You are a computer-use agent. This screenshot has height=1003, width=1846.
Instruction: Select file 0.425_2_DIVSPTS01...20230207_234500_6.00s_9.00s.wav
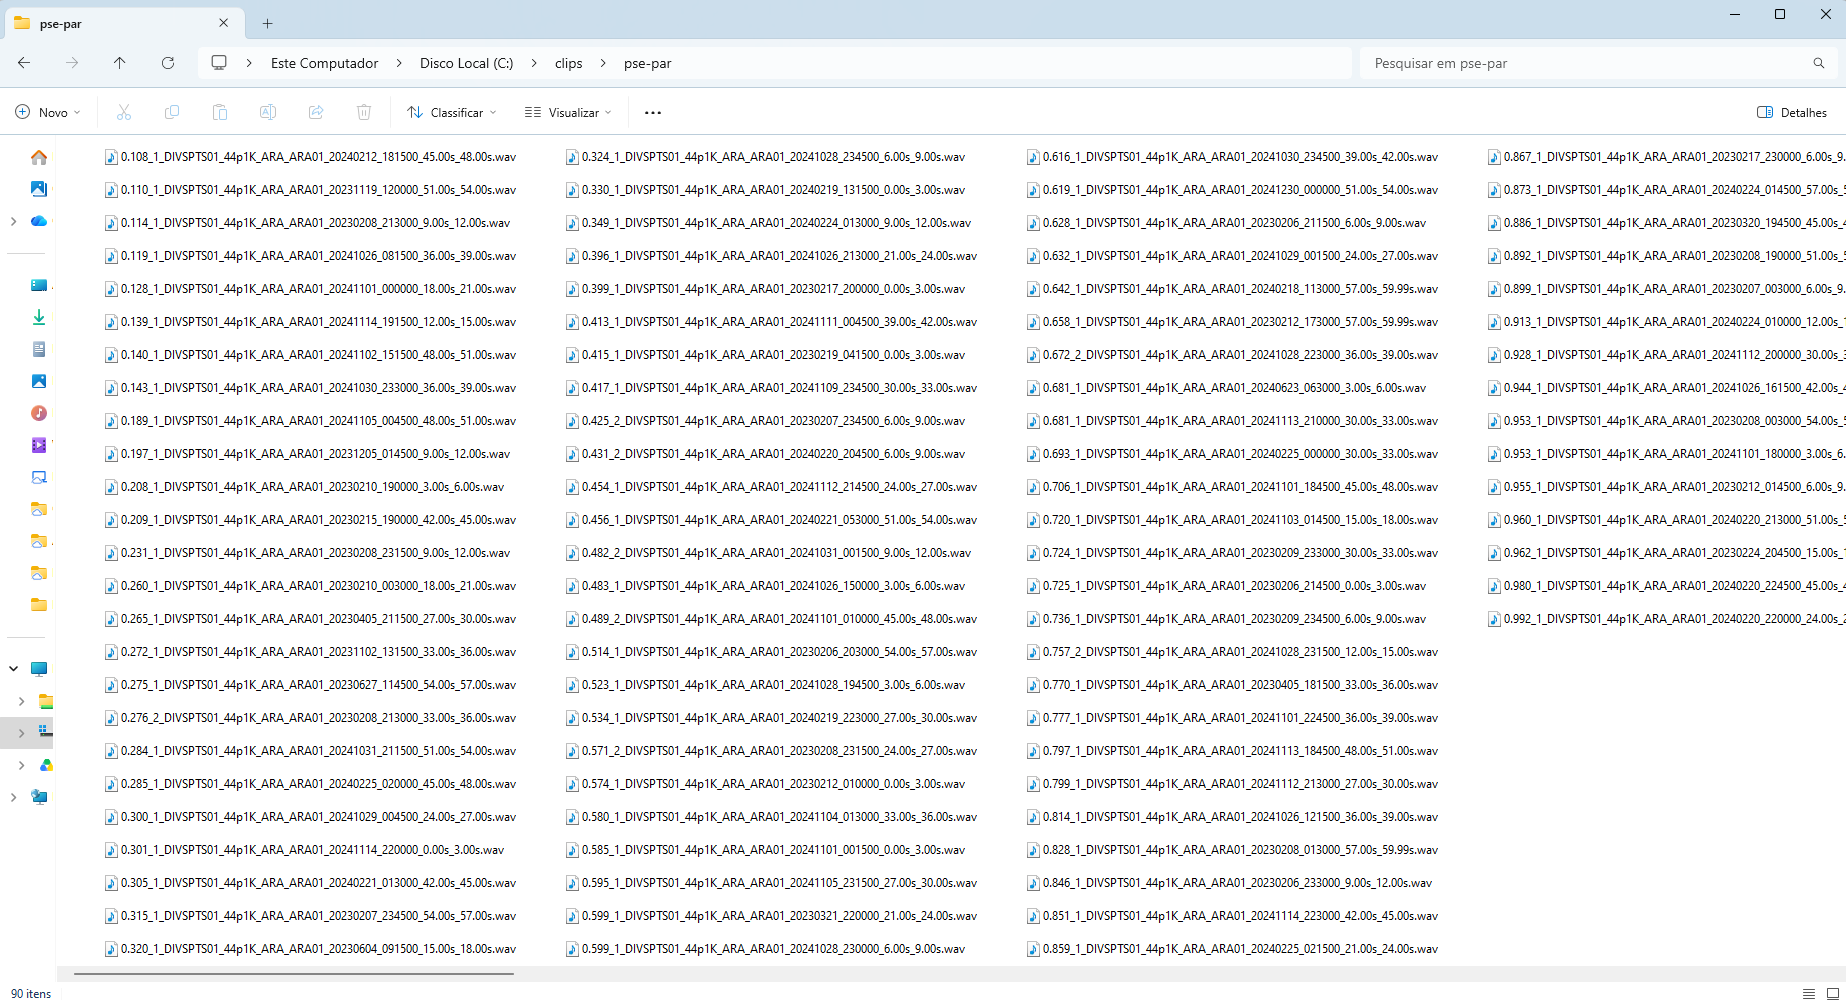click(765, 421)
